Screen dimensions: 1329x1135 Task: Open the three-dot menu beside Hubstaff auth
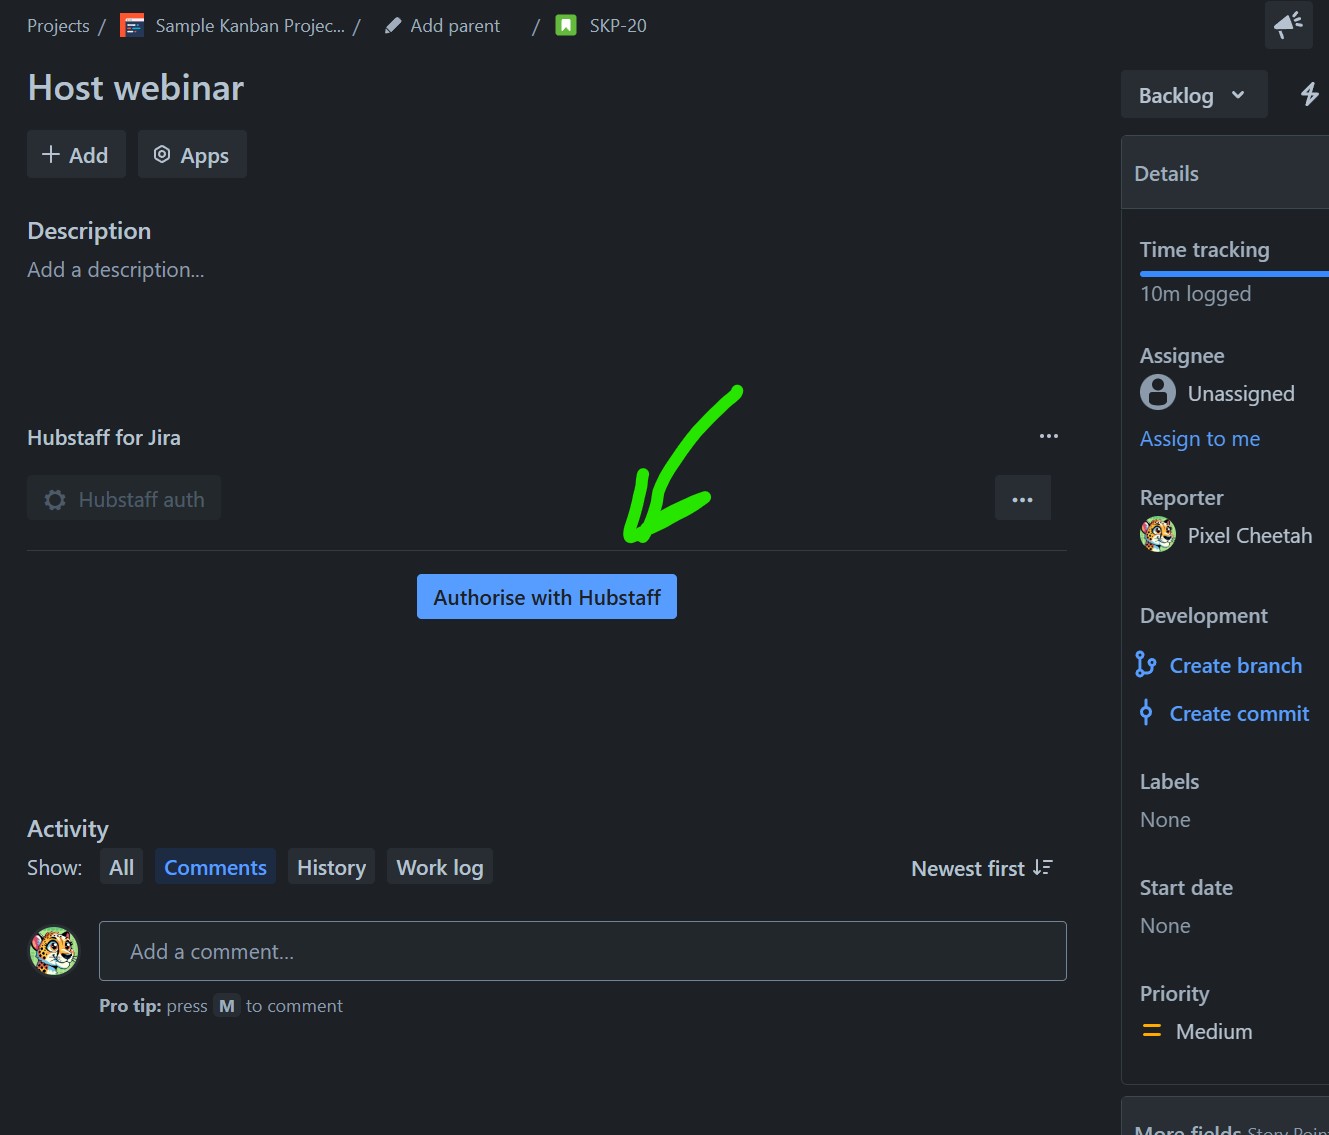(x=1022, y=499)
